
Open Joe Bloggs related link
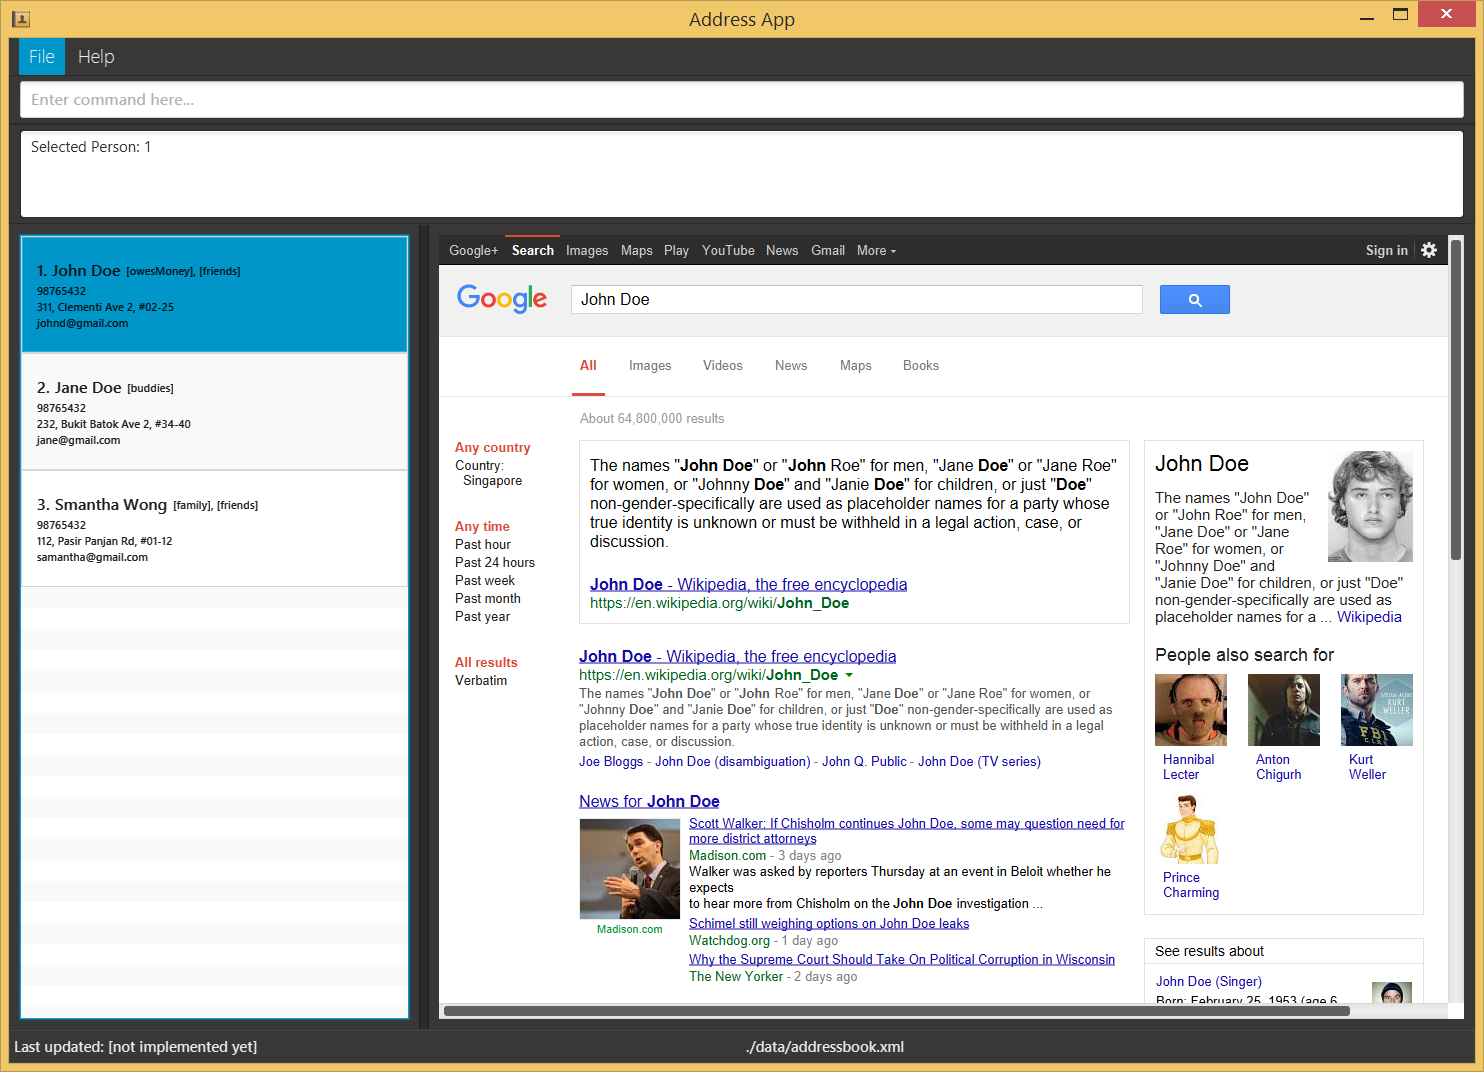click(611, 762)
